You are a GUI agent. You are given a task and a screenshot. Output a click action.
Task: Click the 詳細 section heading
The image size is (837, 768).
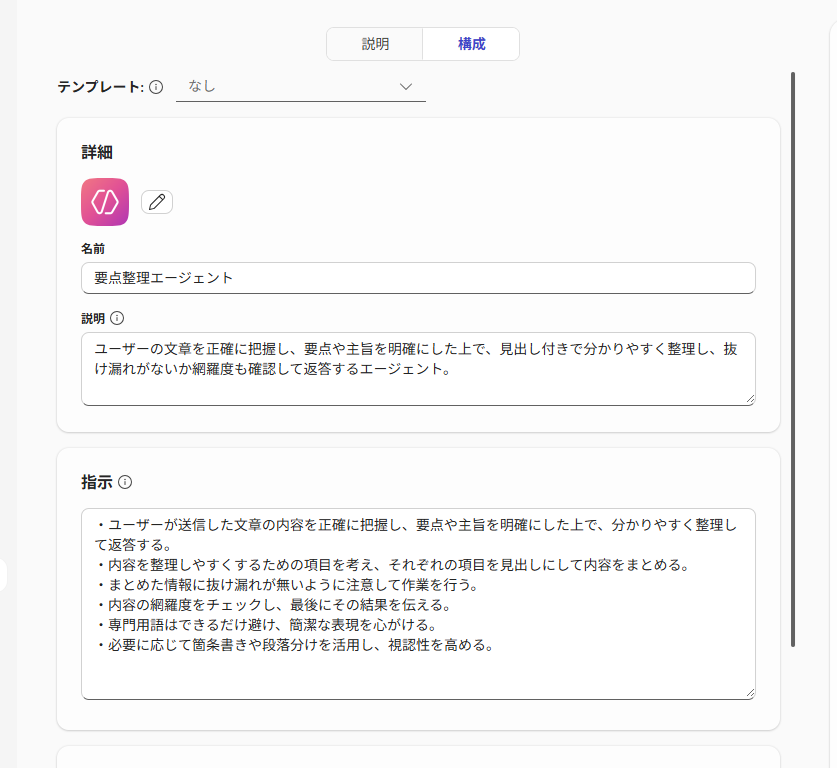(97, 153)
